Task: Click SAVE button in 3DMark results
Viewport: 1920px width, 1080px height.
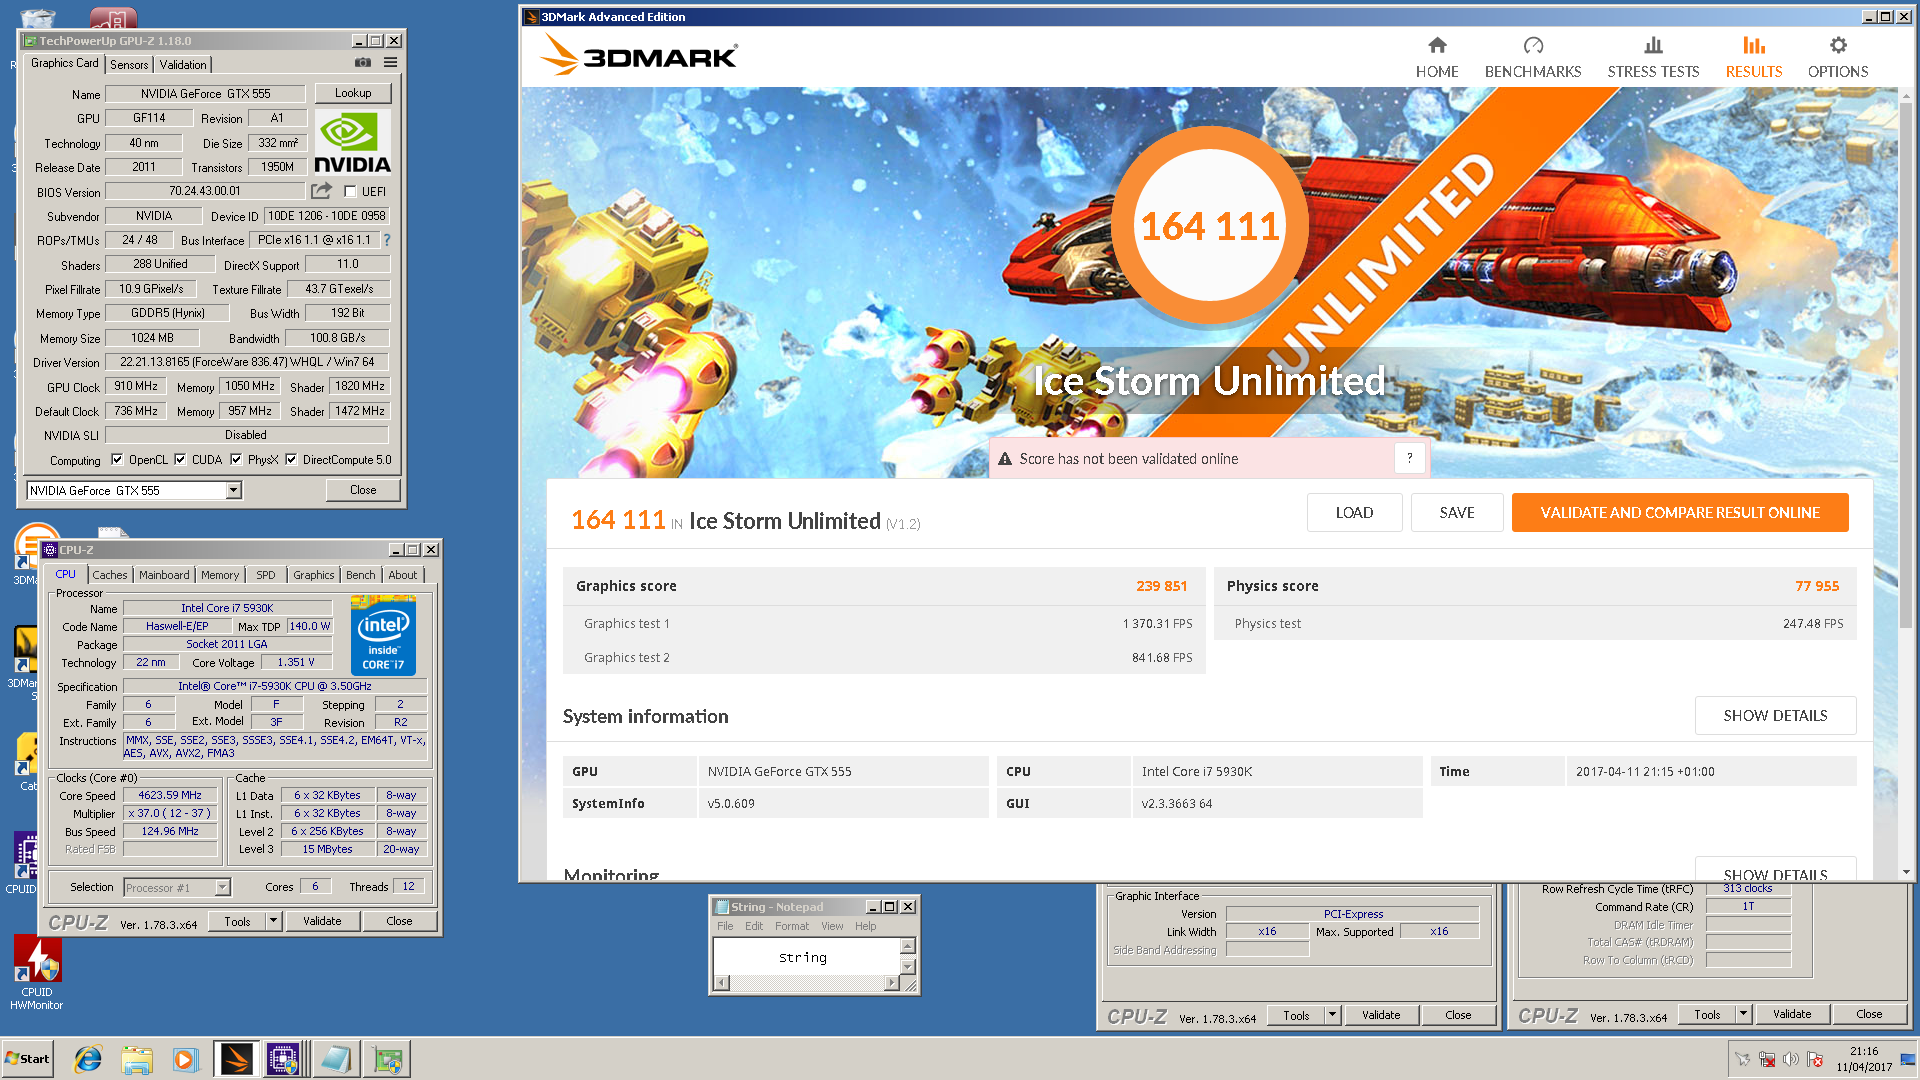Action: [x=1457, y=512]
